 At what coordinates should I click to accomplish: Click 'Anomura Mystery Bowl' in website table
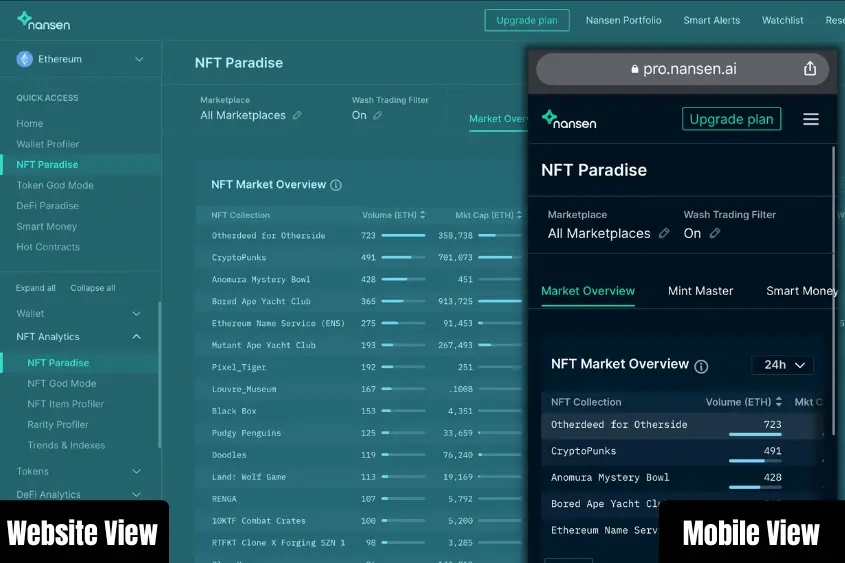pyautogui.click(x=261, y=280)
